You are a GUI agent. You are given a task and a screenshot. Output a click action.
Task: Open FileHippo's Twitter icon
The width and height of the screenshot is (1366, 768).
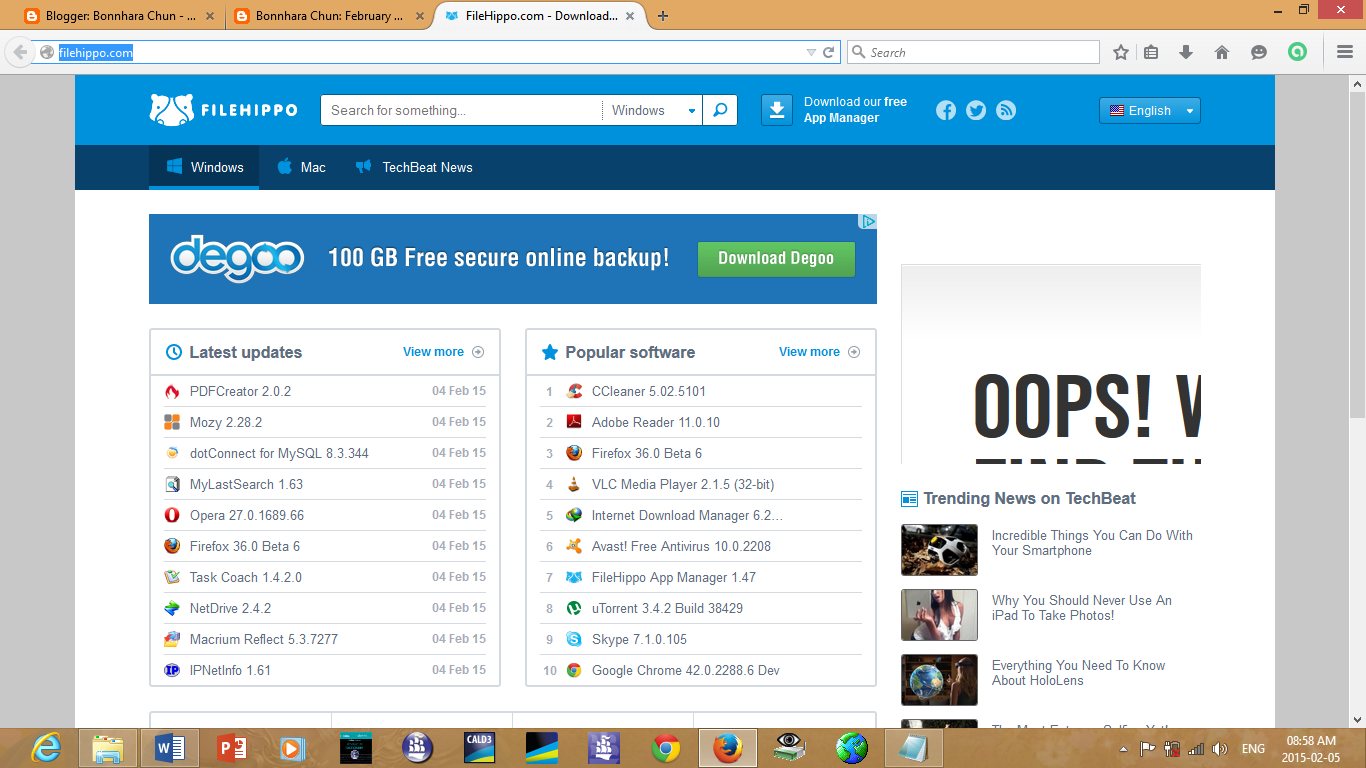[976, 110]
